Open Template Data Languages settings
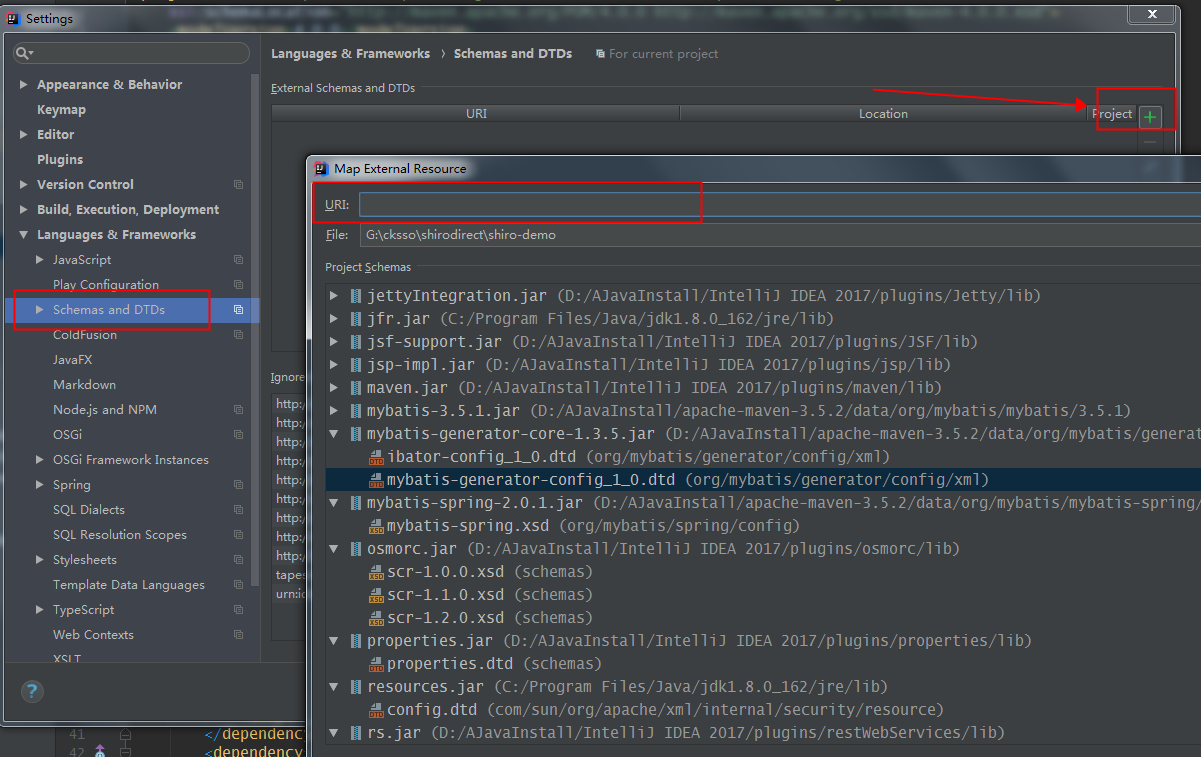The width and height of the screenshot is (1201, 757). click(129, 585)
